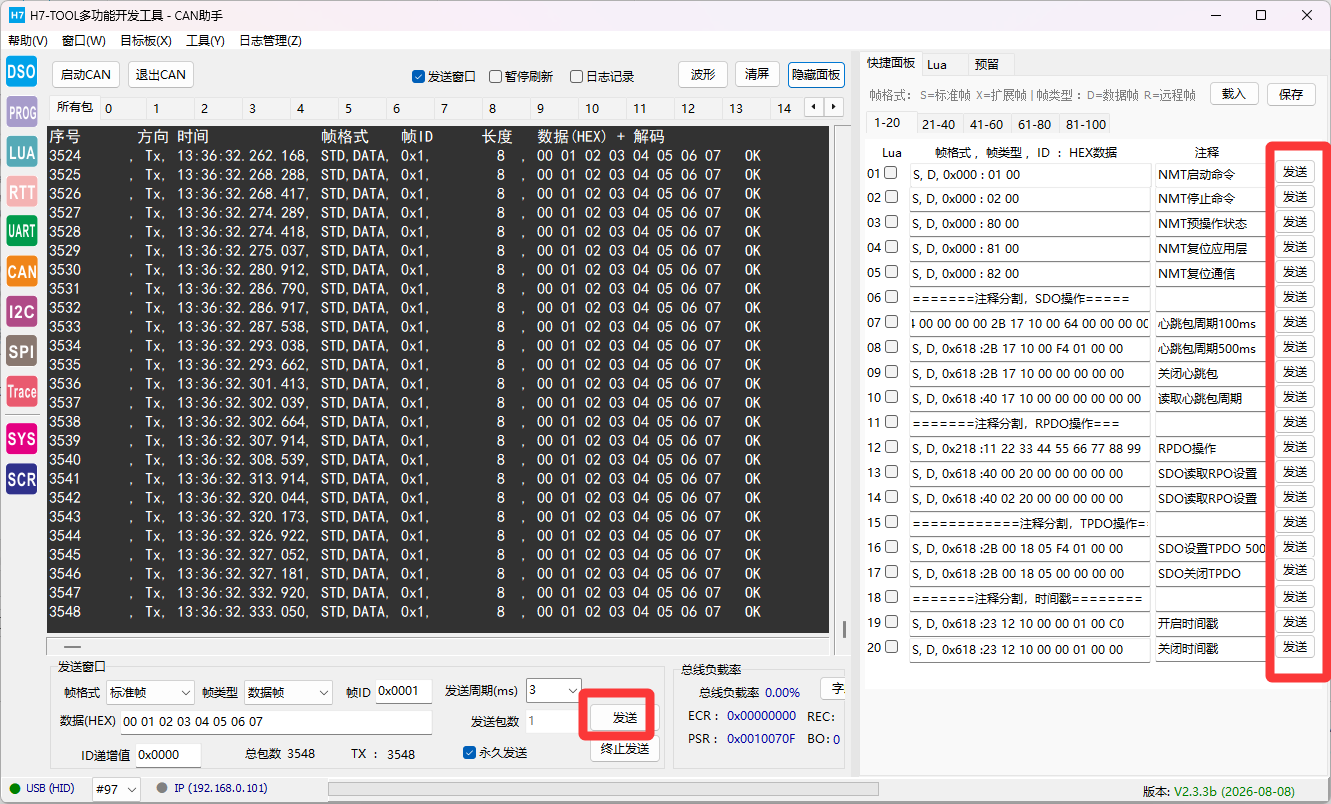Select the 21-40 command range tab

[x=938, y=124]
